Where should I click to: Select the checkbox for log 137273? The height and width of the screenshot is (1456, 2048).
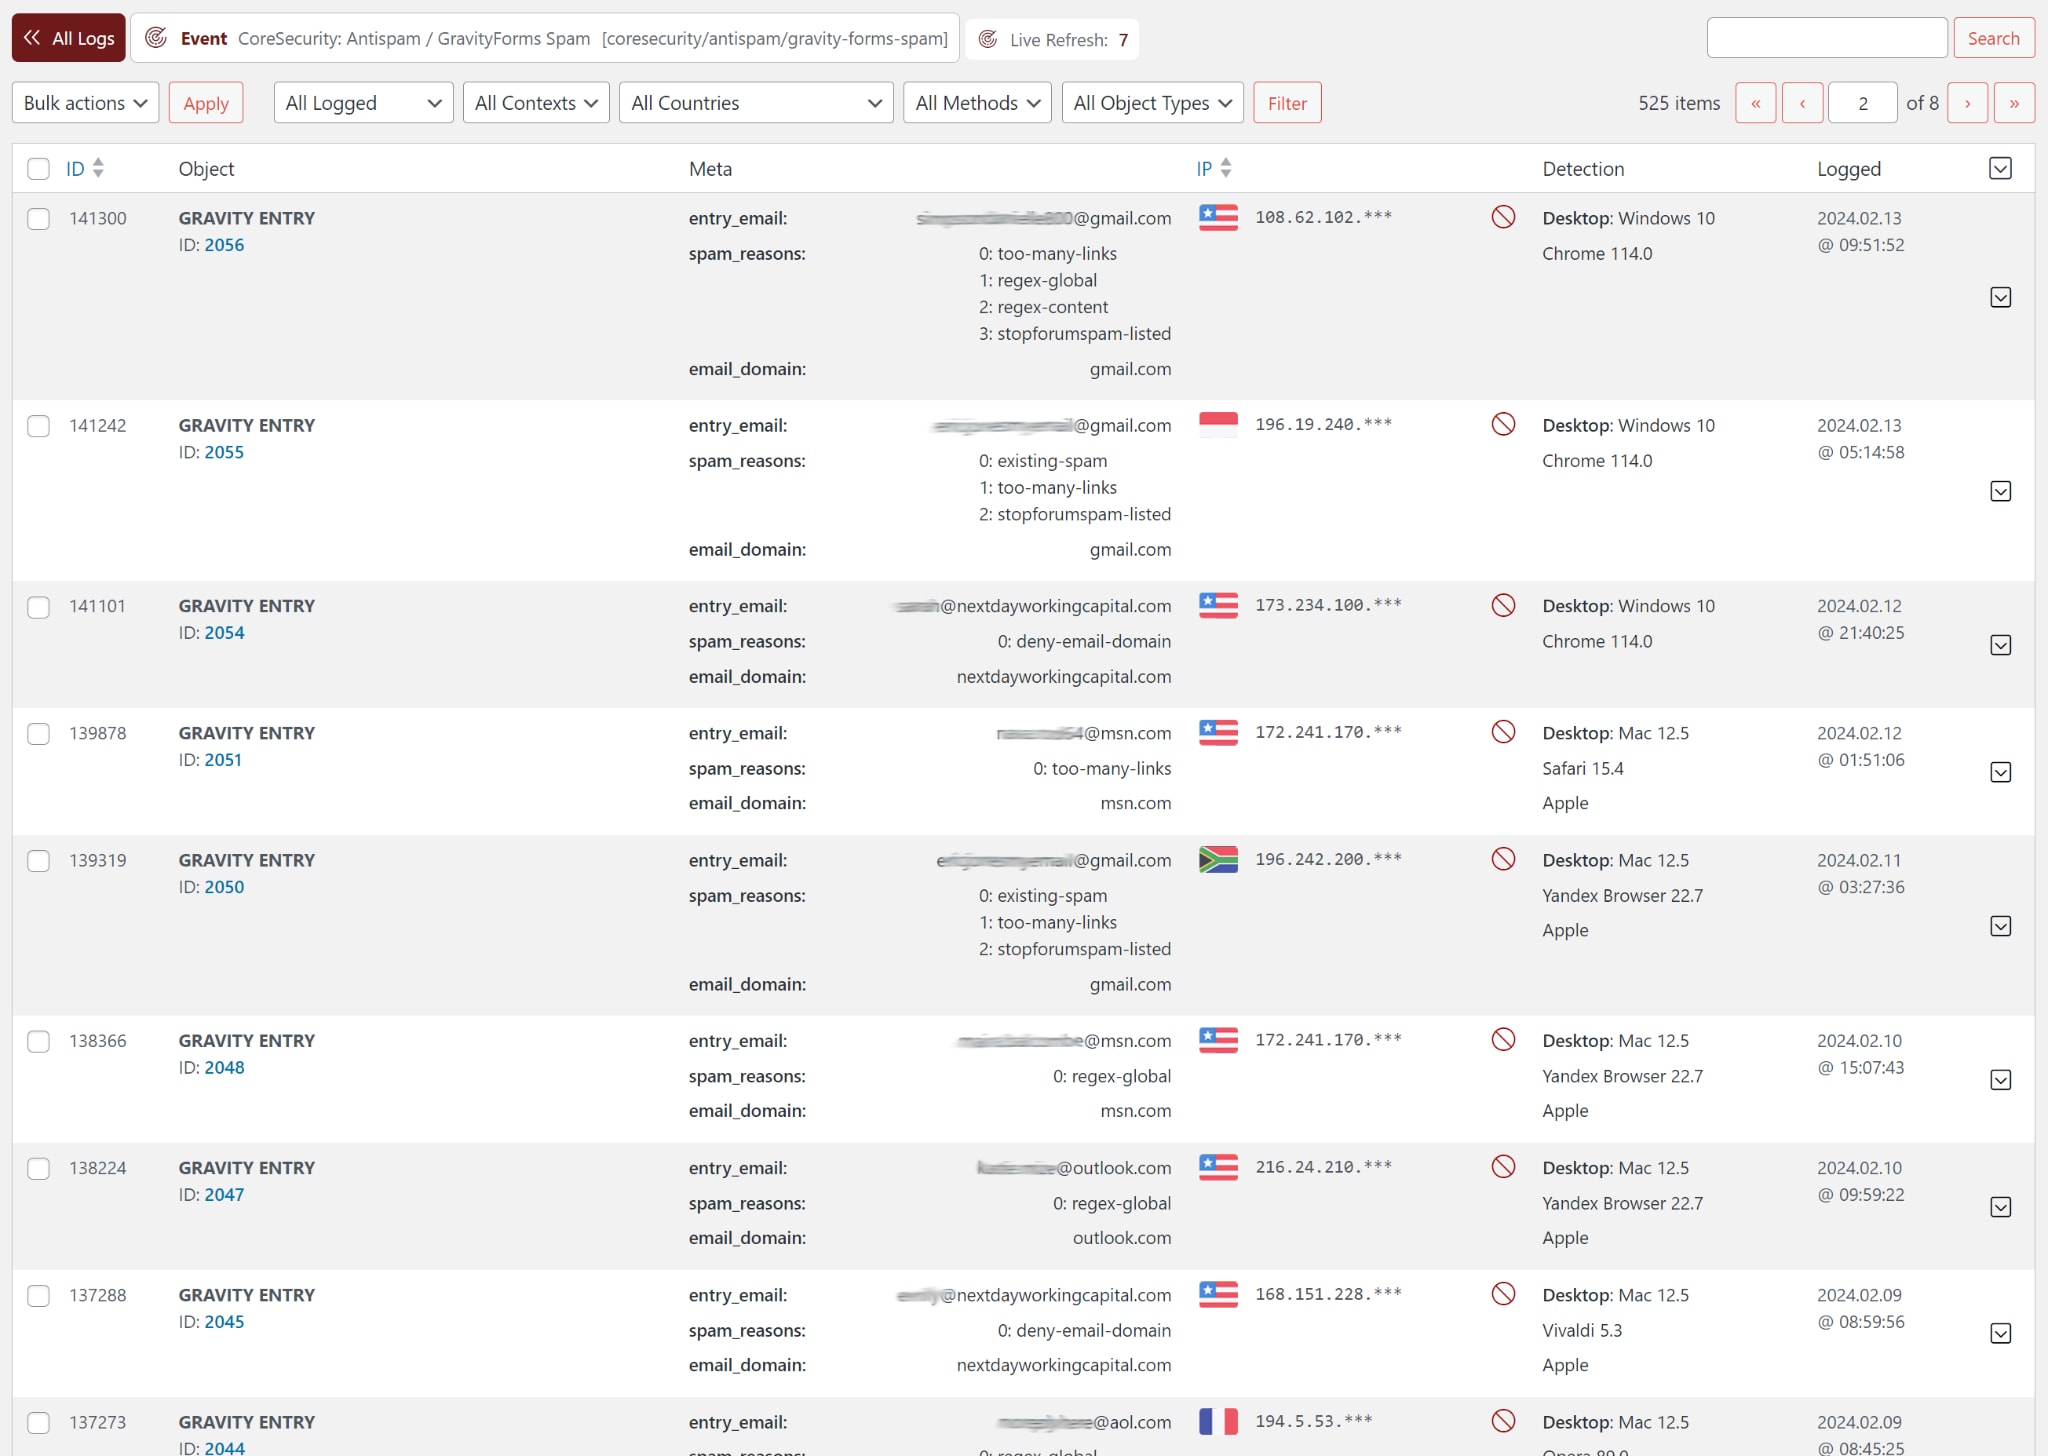coord(38,1423)
